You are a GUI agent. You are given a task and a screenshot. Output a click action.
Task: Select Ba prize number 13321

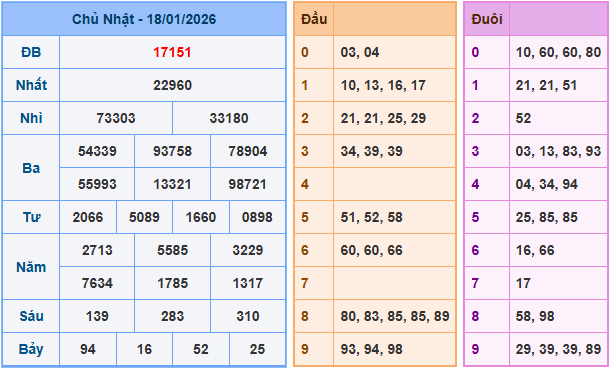pos(172,184)
